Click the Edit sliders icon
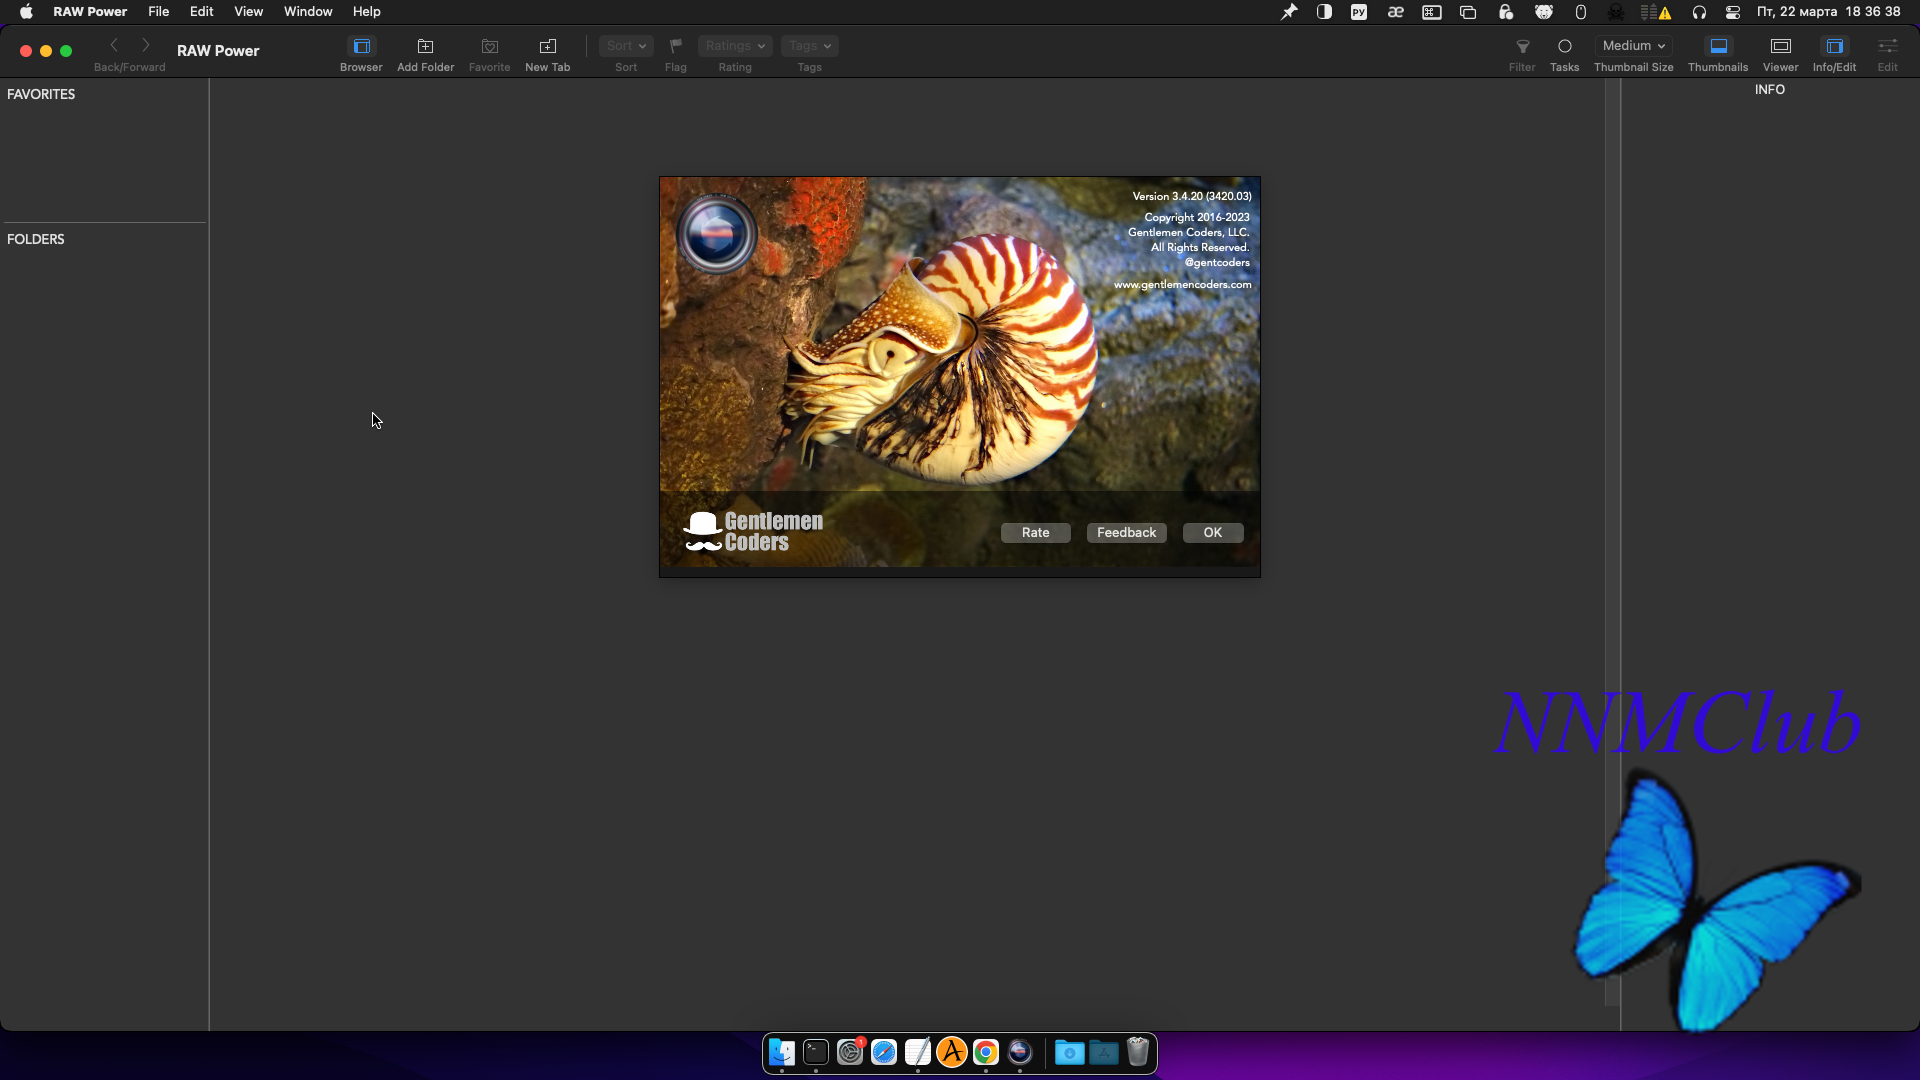Image resolution: width=1920 pixels, height=1080 pixels. tap(1887, 46)
